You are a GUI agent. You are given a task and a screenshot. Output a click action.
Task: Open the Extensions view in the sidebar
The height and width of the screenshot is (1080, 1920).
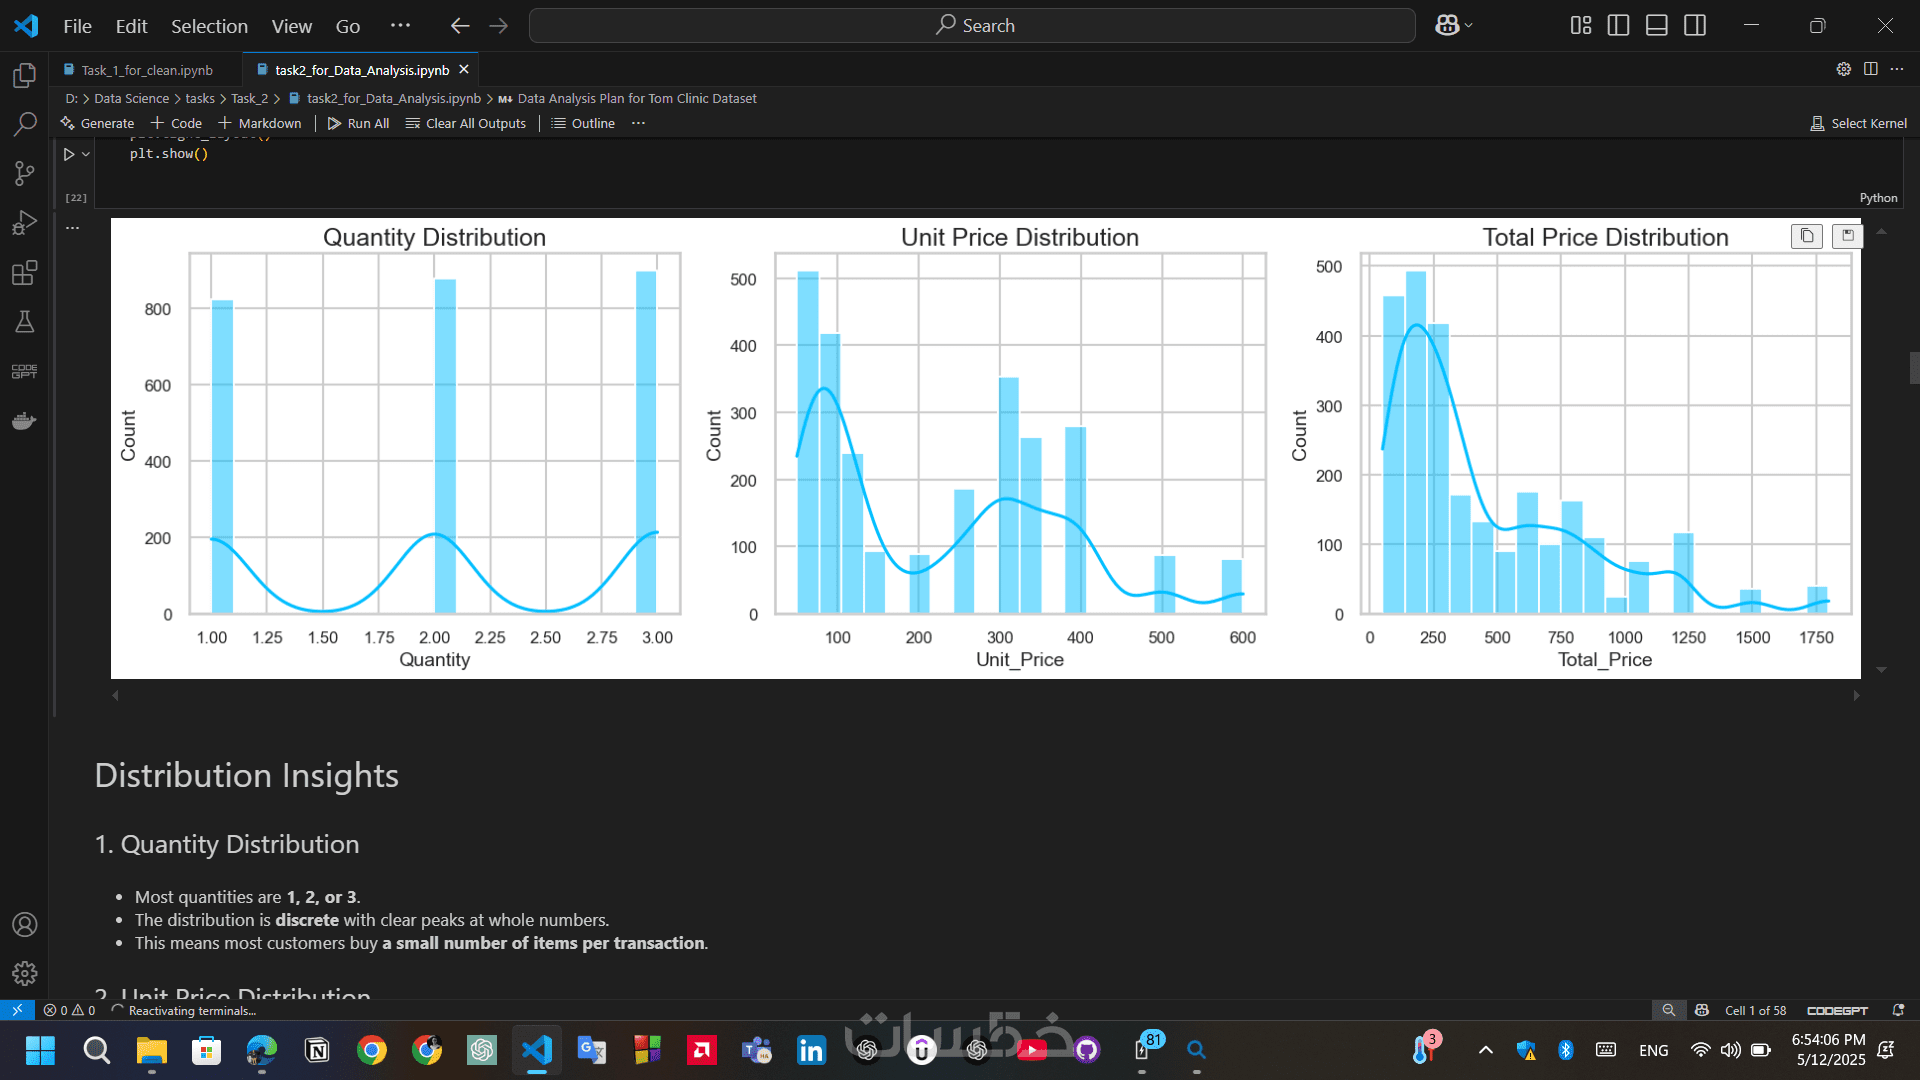(24, 272)
